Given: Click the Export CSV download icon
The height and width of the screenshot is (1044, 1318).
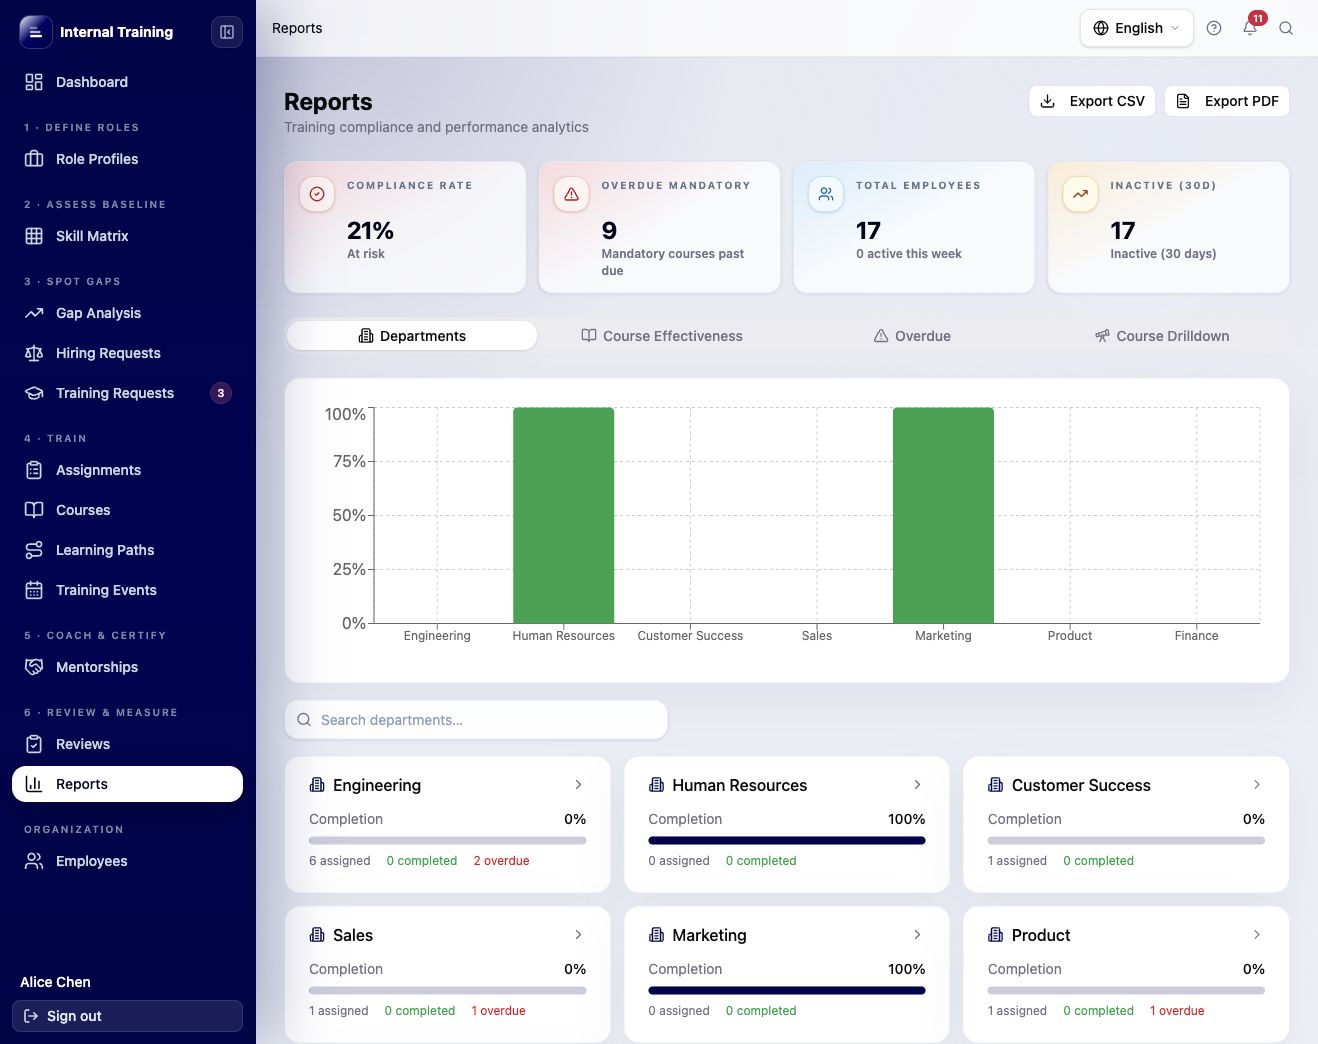Looking at the screenshot, I should pos(1048,101).
